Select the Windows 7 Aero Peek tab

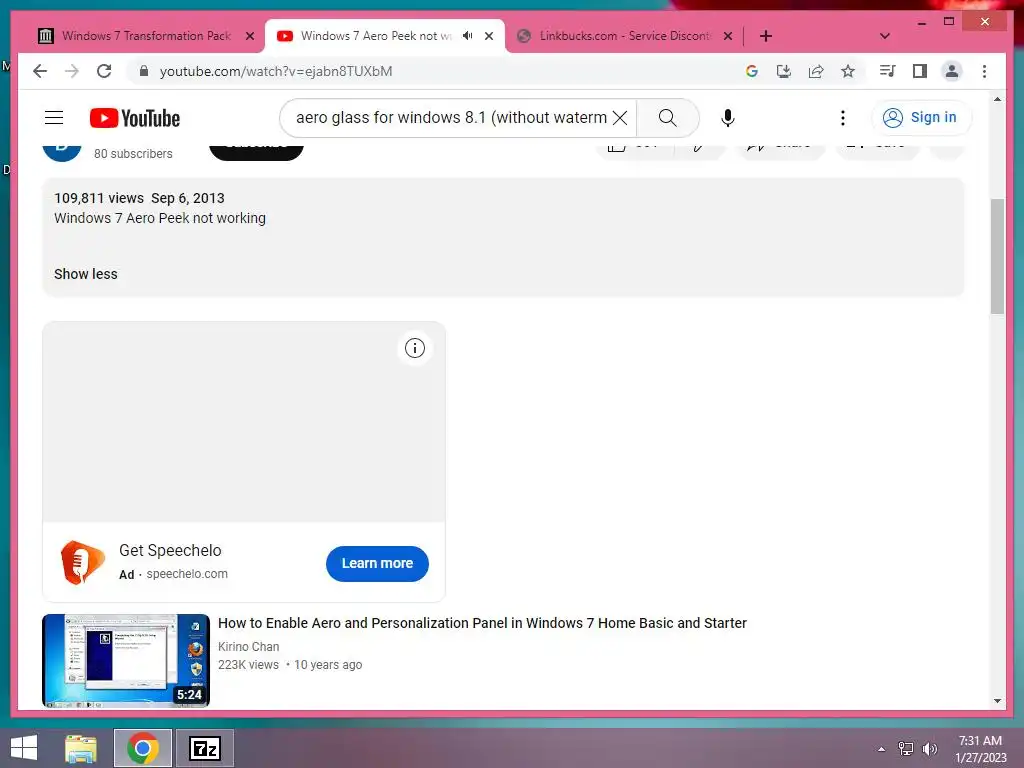376,36
